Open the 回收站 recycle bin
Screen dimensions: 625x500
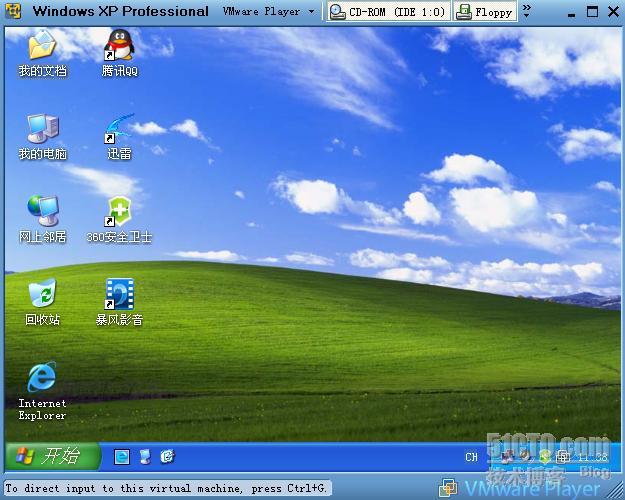click(x=42, y=302)
